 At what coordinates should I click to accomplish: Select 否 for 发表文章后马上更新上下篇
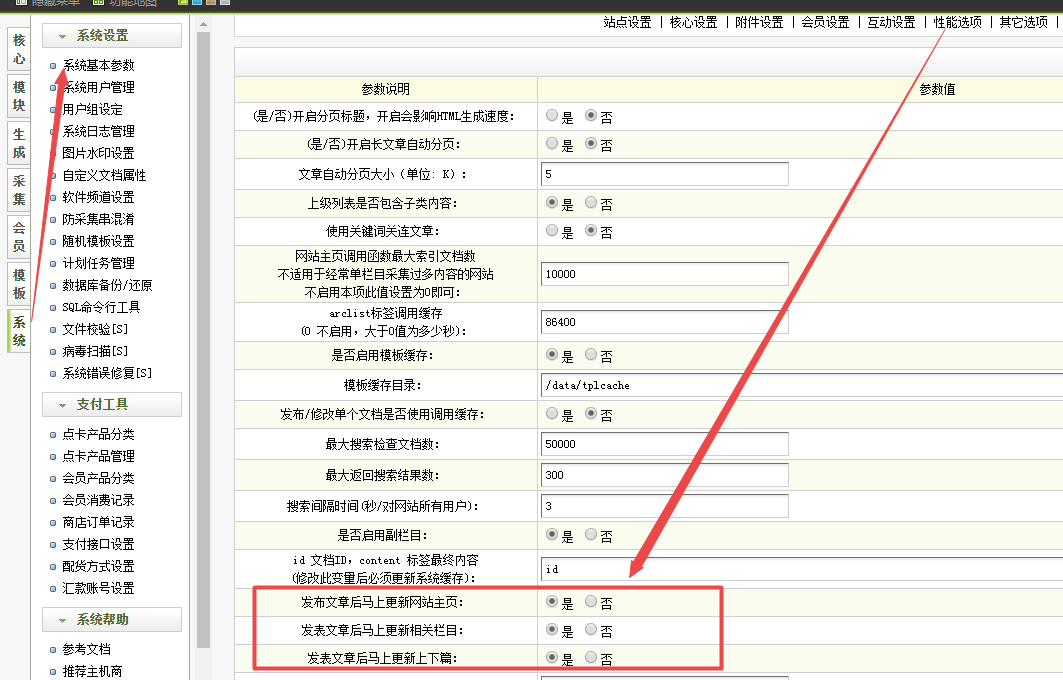click(590, 658)
